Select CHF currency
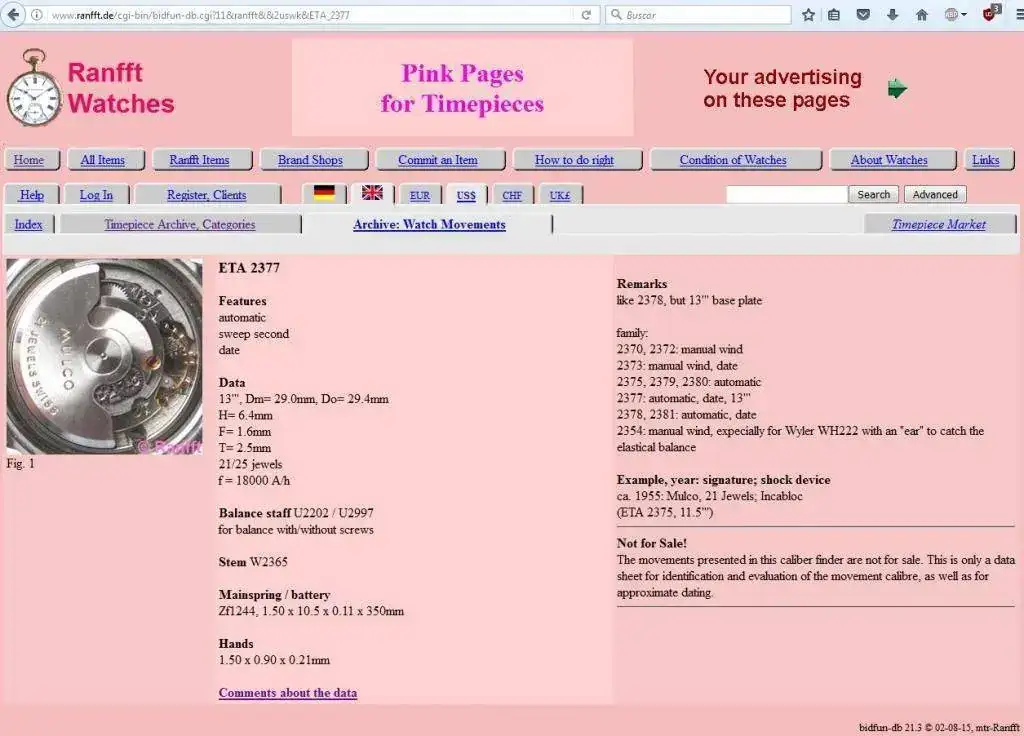1024x736 pixels. (513, 195)
